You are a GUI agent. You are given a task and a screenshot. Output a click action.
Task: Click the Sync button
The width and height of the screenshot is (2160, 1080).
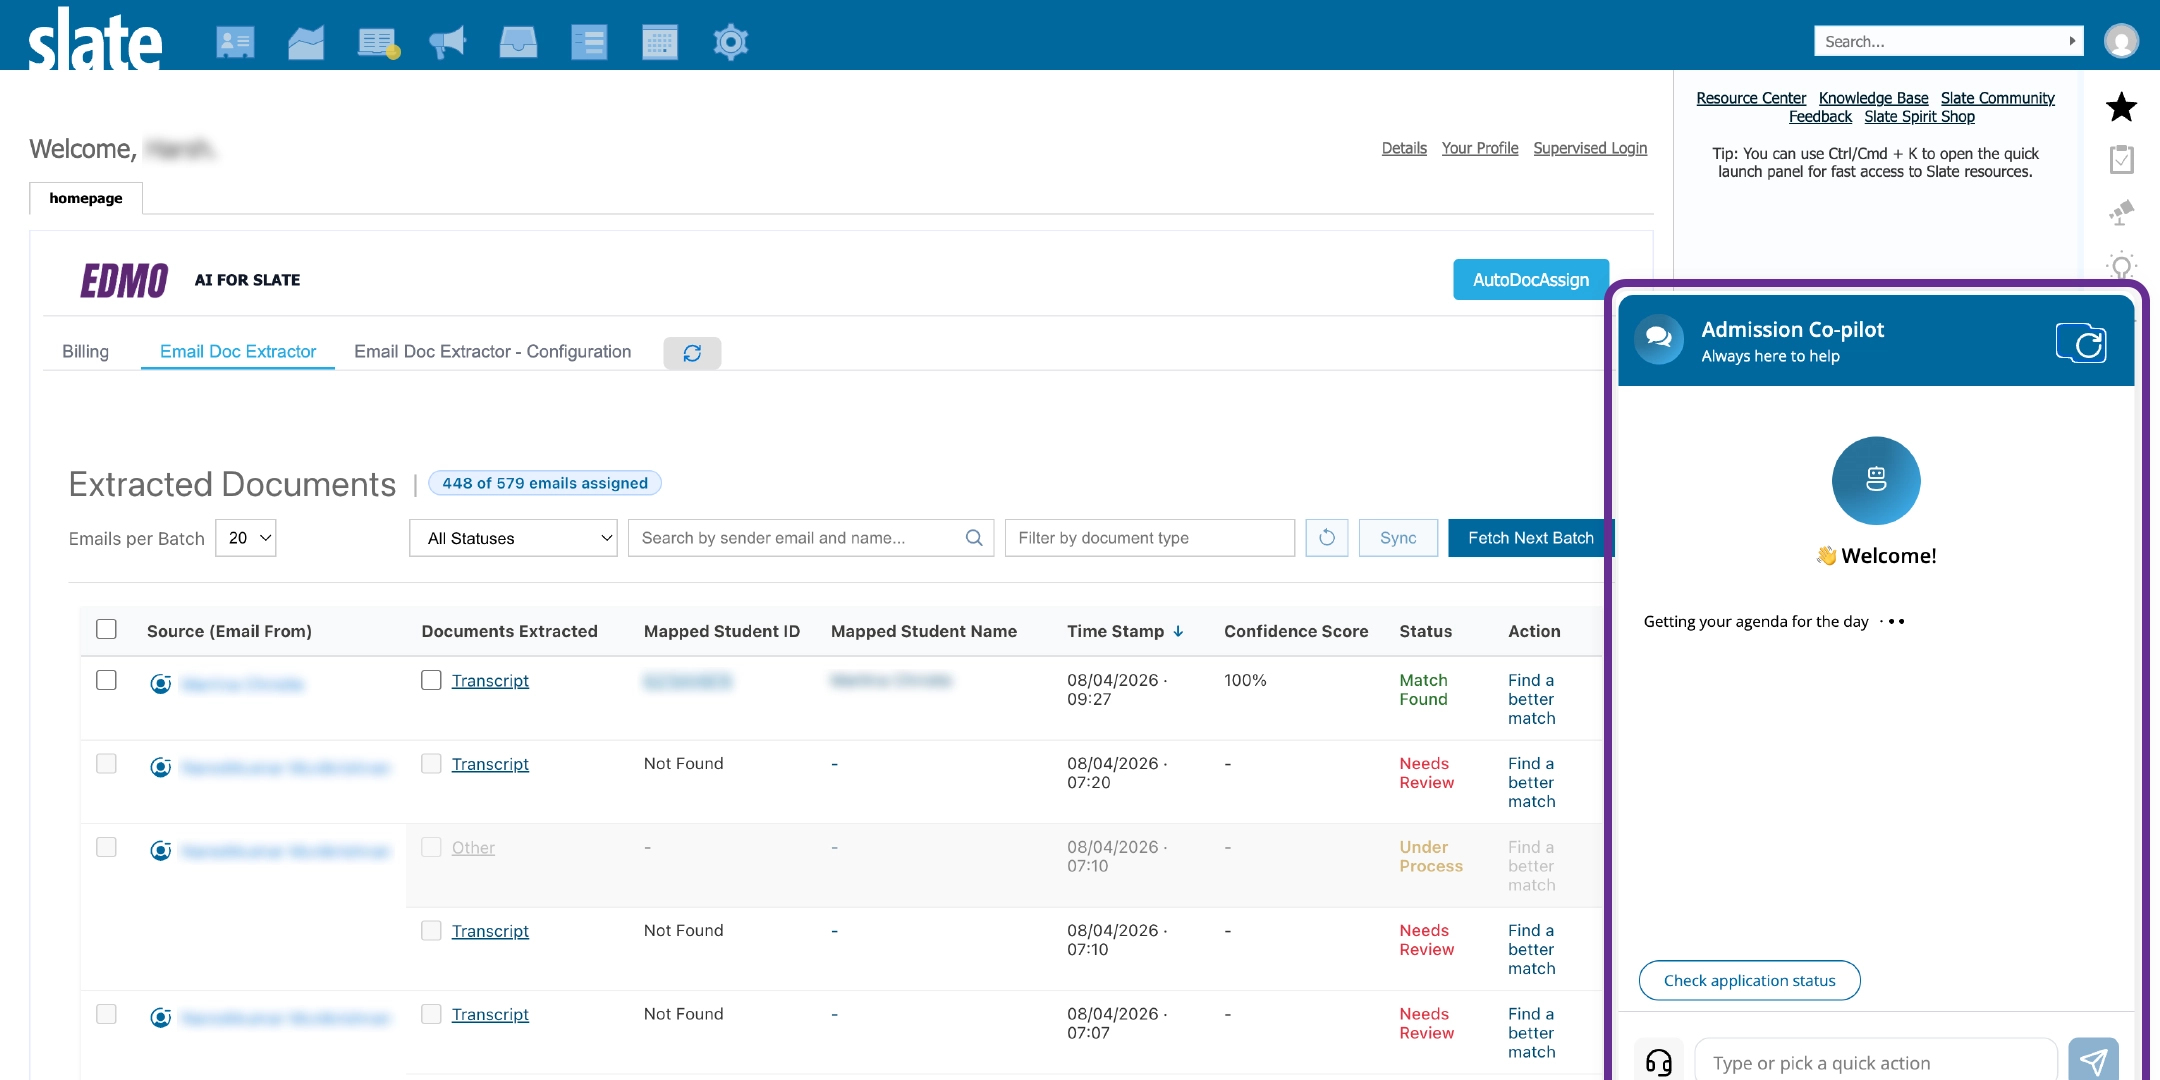(1398, 538)
